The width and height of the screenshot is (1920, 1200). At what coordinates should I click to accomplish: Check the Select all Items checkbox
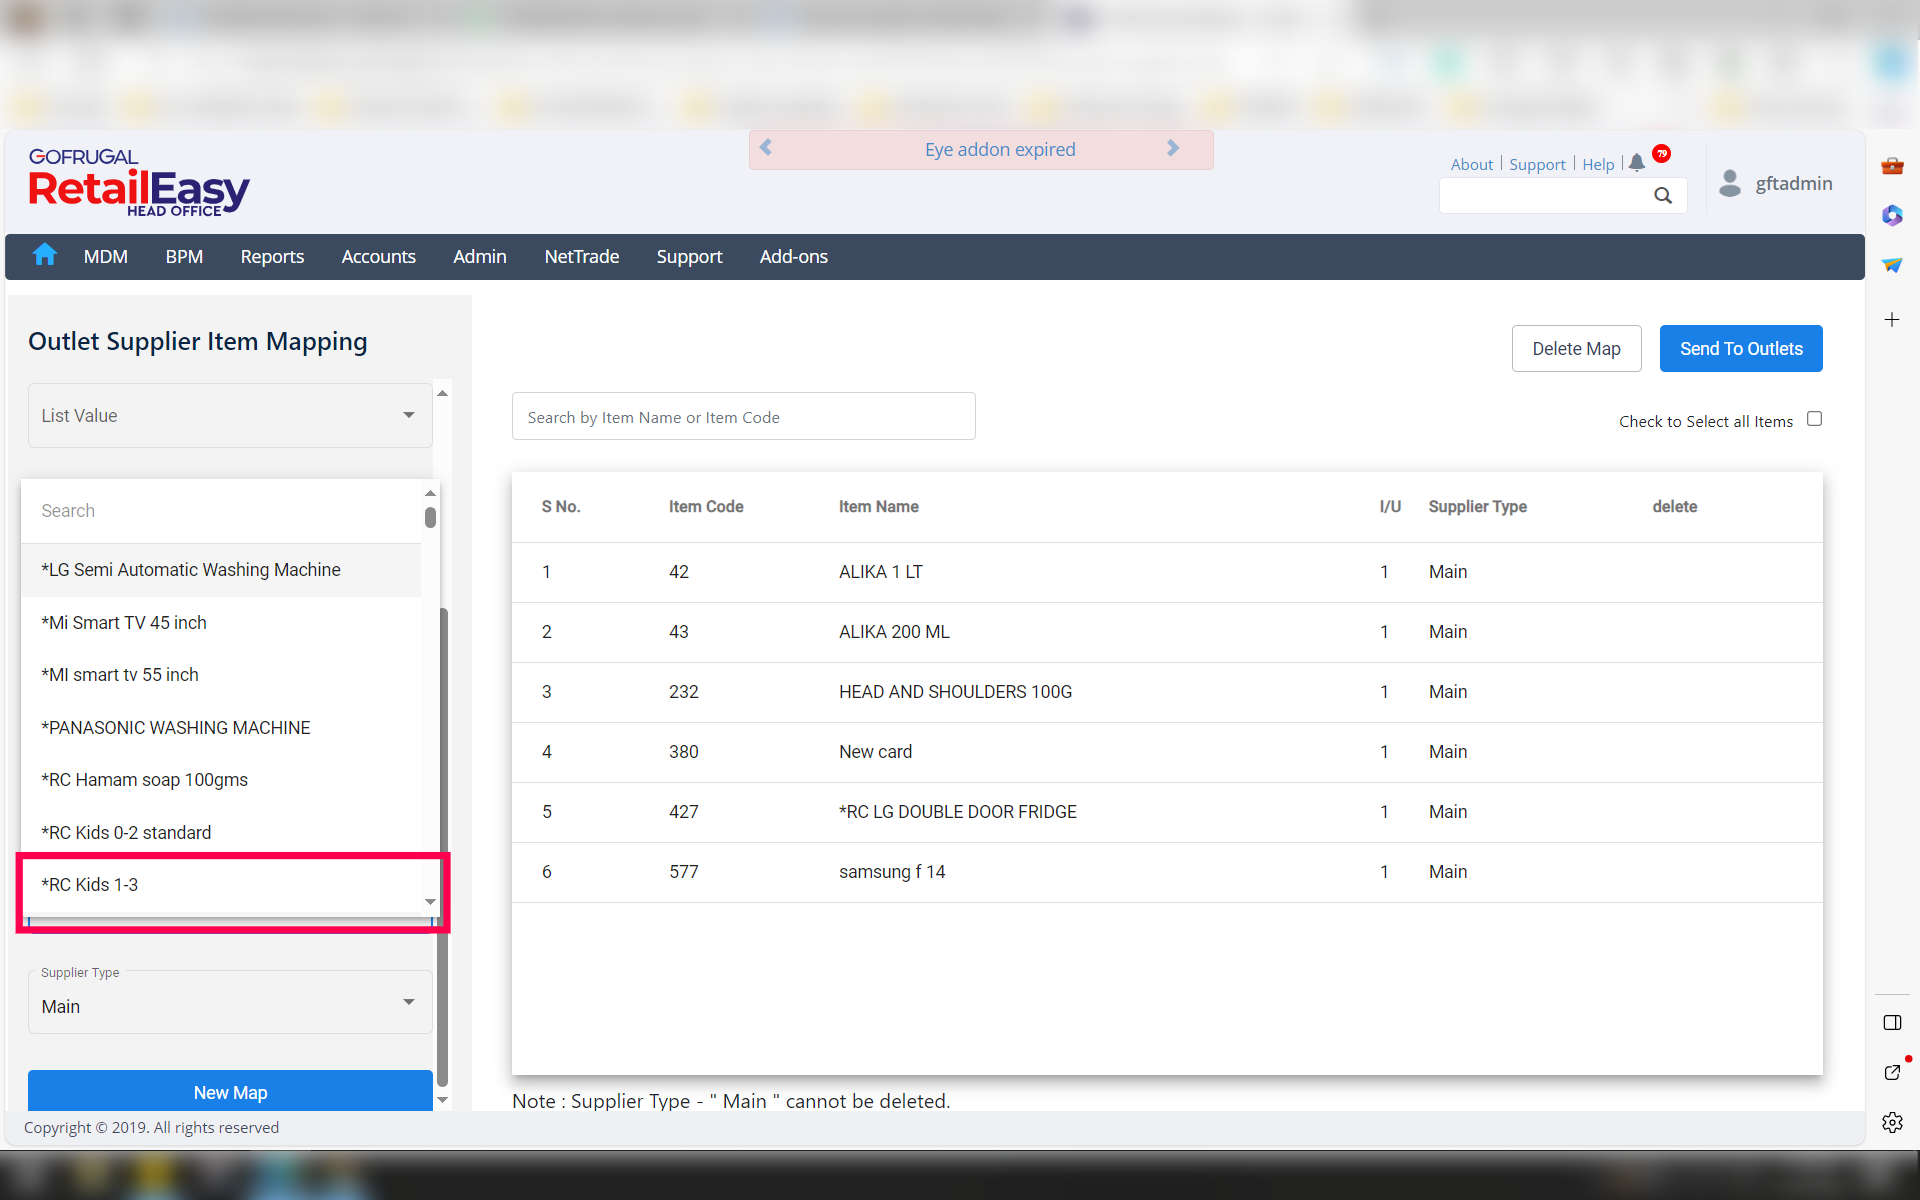1814,419
